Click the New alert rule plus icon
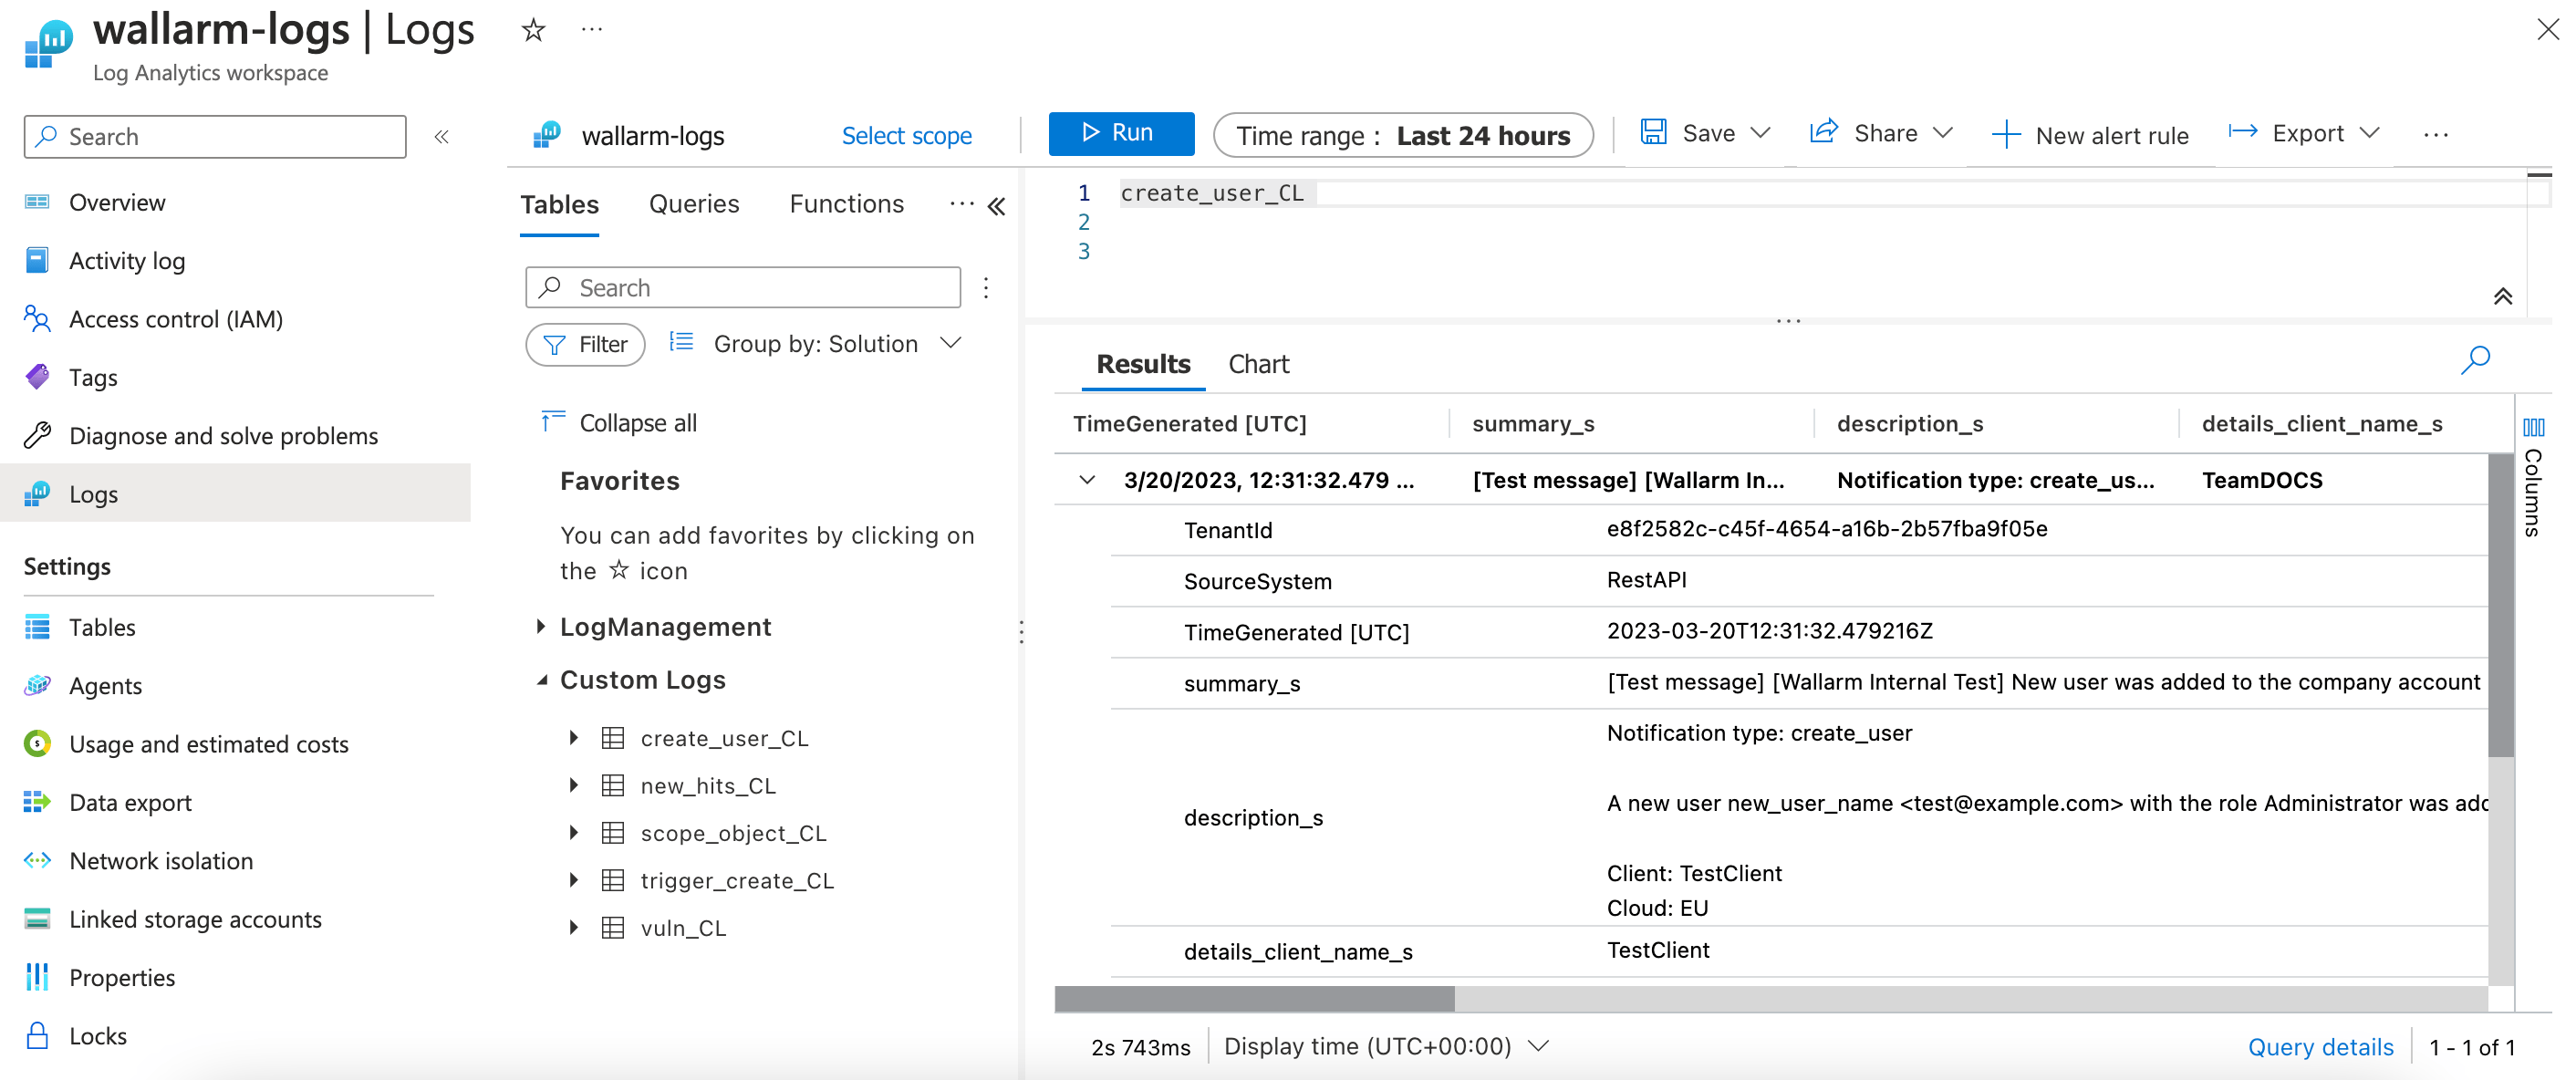The image size is (2576, 1080). tap(2004, 135)
